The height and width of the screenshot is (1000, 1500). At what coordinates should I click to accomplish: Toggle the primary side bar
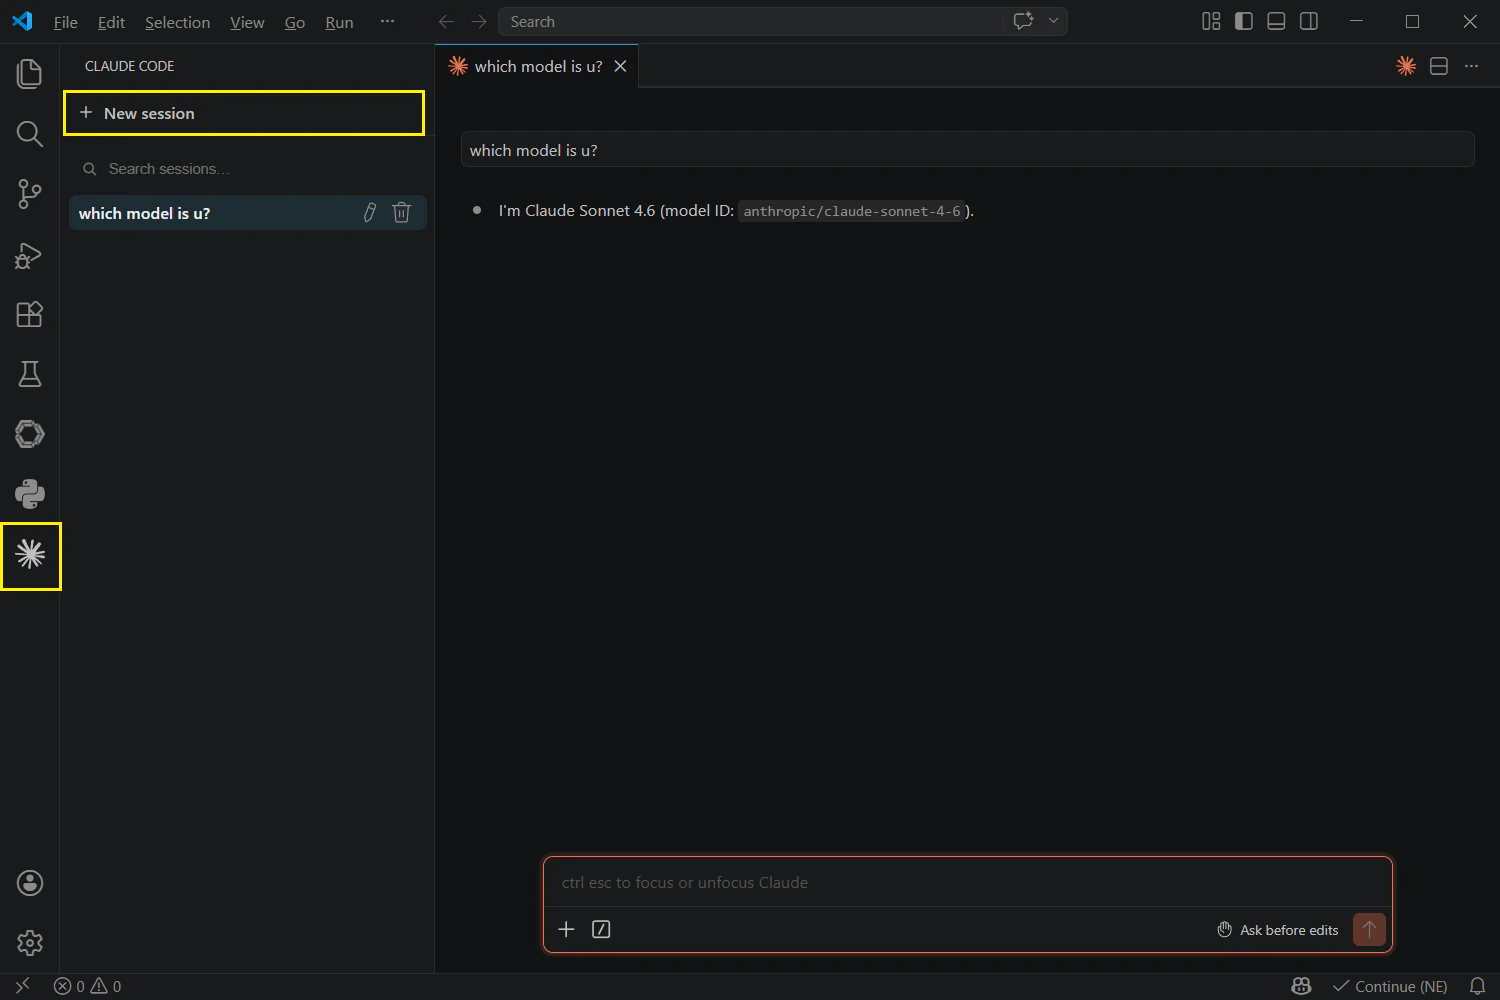[1244, 21]
